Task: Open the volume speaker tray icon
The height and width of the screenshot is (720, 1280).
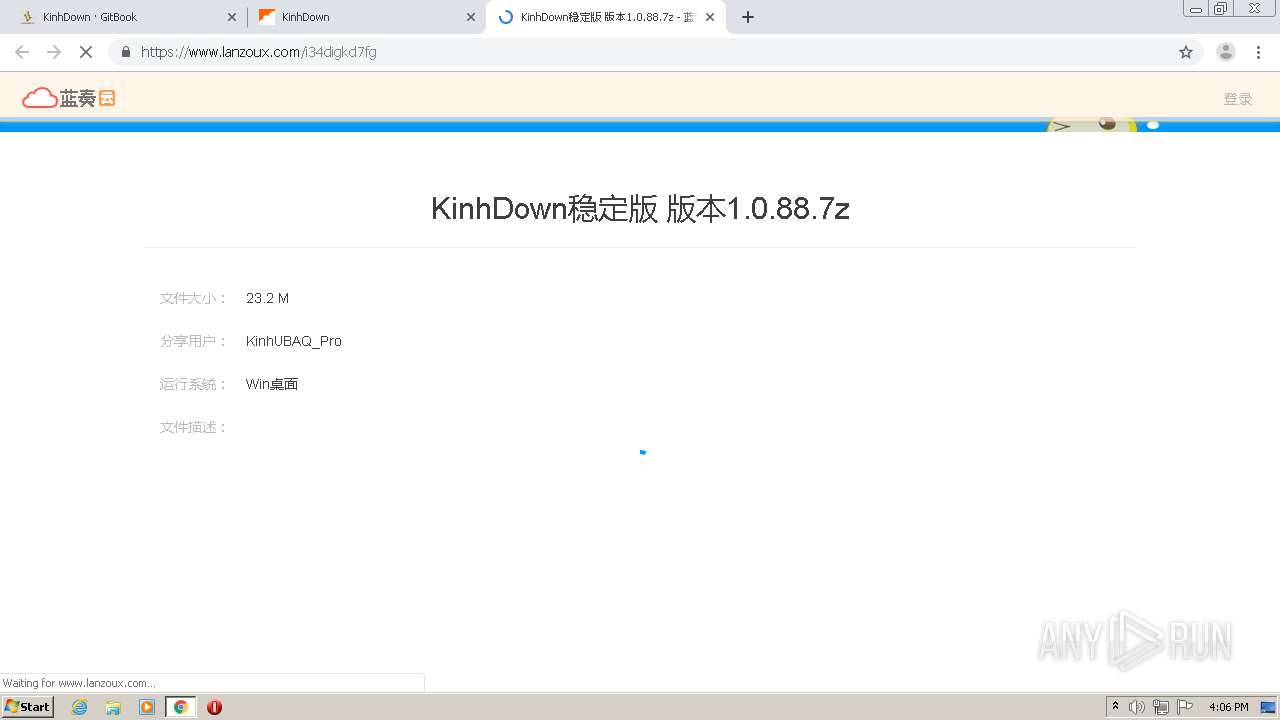Action: tap(1137, 707)
